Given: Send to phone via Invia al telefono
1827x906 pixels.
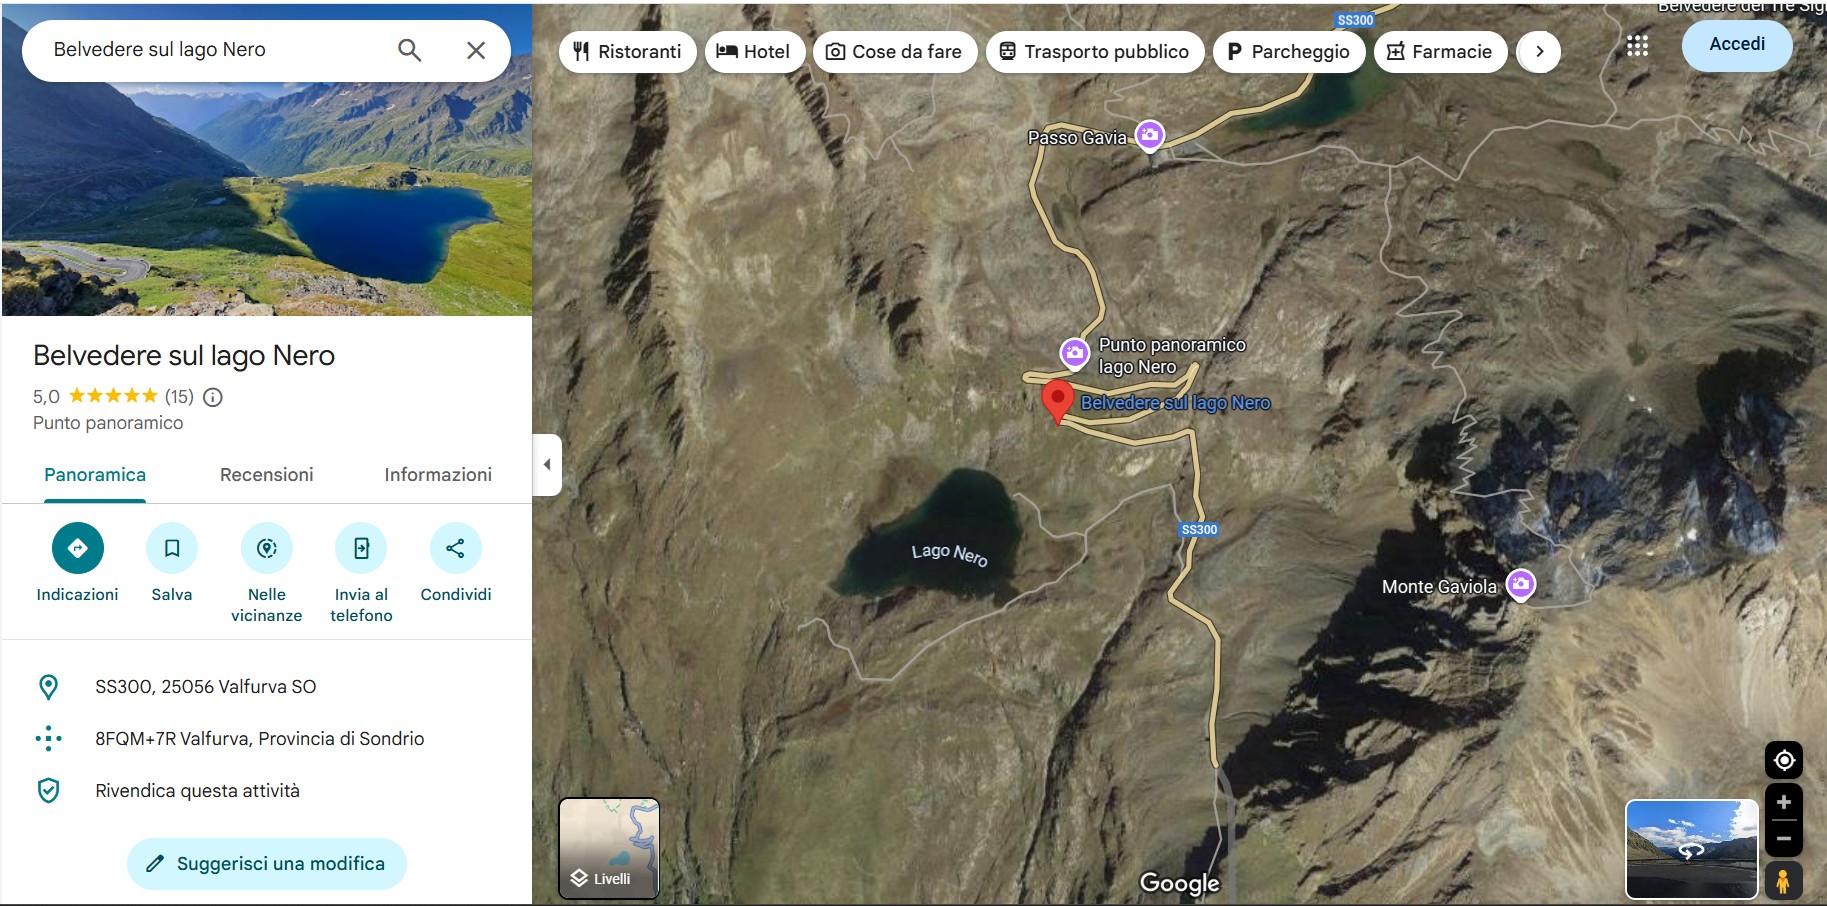Looking at the screenshot, I should coord(361,548).
